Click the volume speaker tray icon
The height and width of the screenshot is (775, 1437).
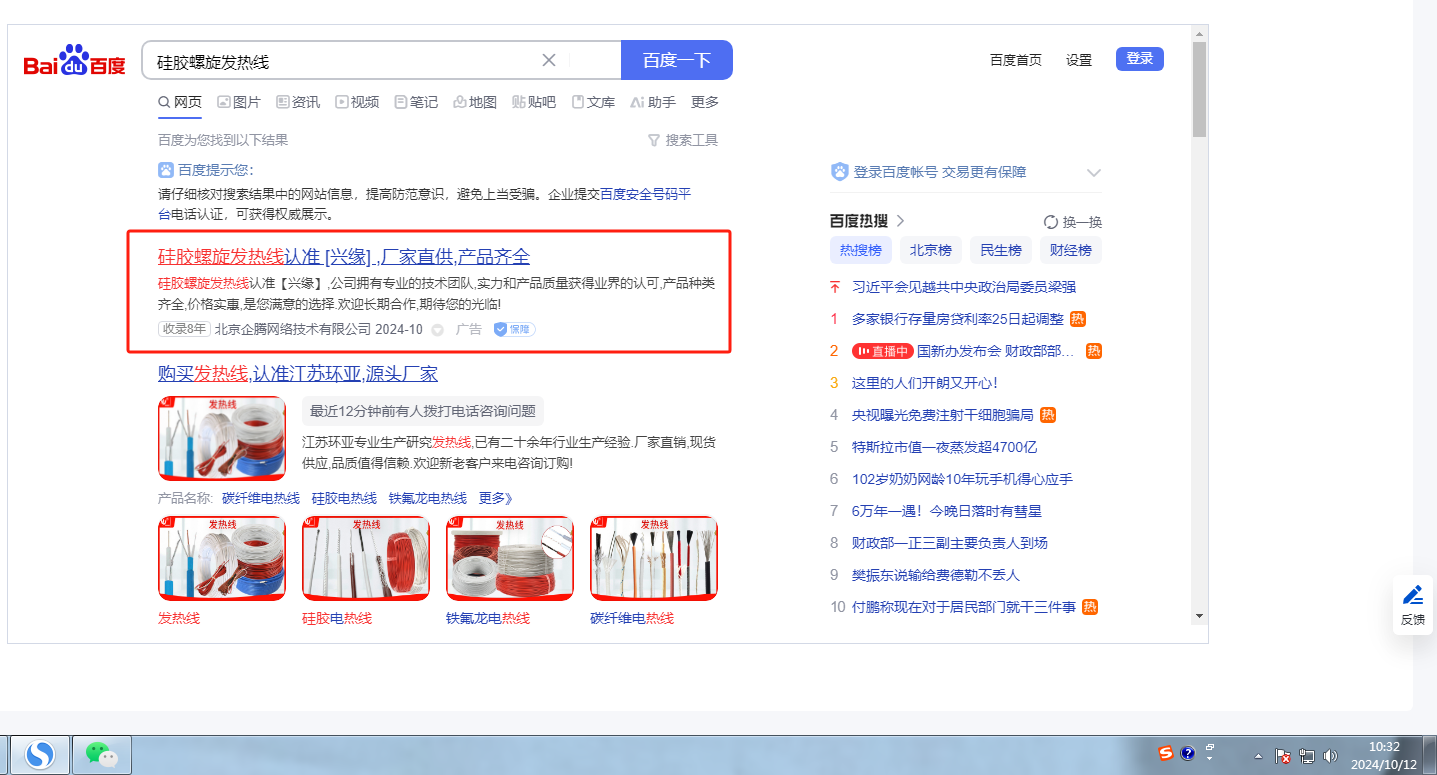point(1330,757)
